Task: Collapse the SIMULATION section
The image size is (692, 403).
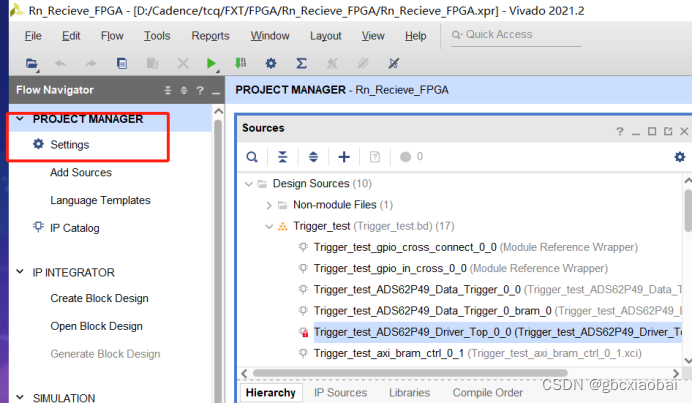Action: coord(20,397)
